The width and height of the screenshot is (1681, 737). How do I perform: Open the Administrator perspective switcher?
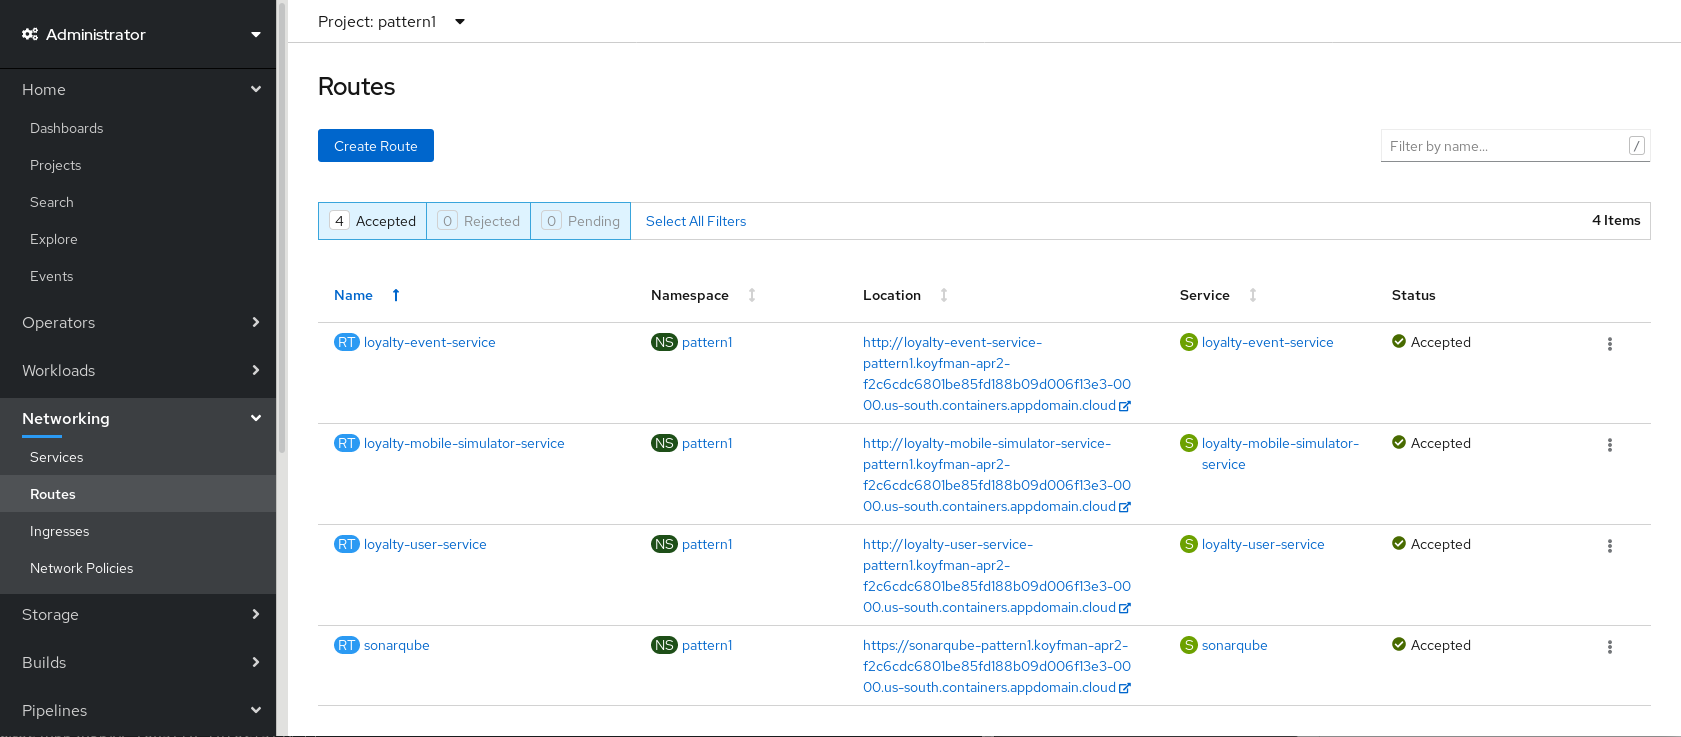[138, 34]
